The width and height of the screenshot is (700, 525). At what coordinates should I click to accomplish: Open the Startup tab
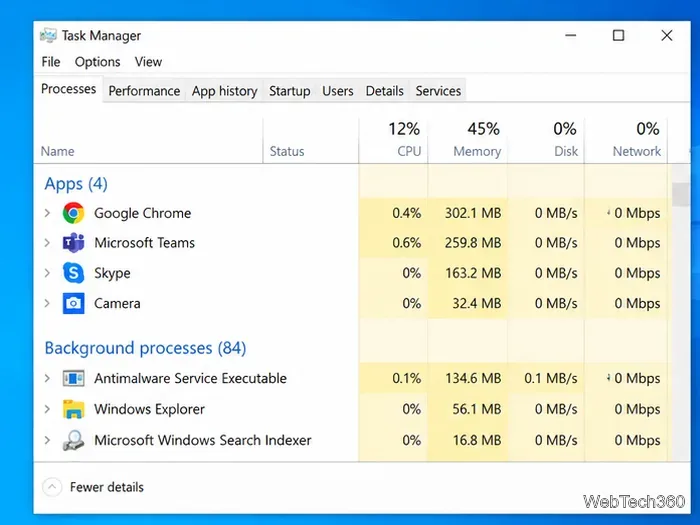(x=289, y=91)
